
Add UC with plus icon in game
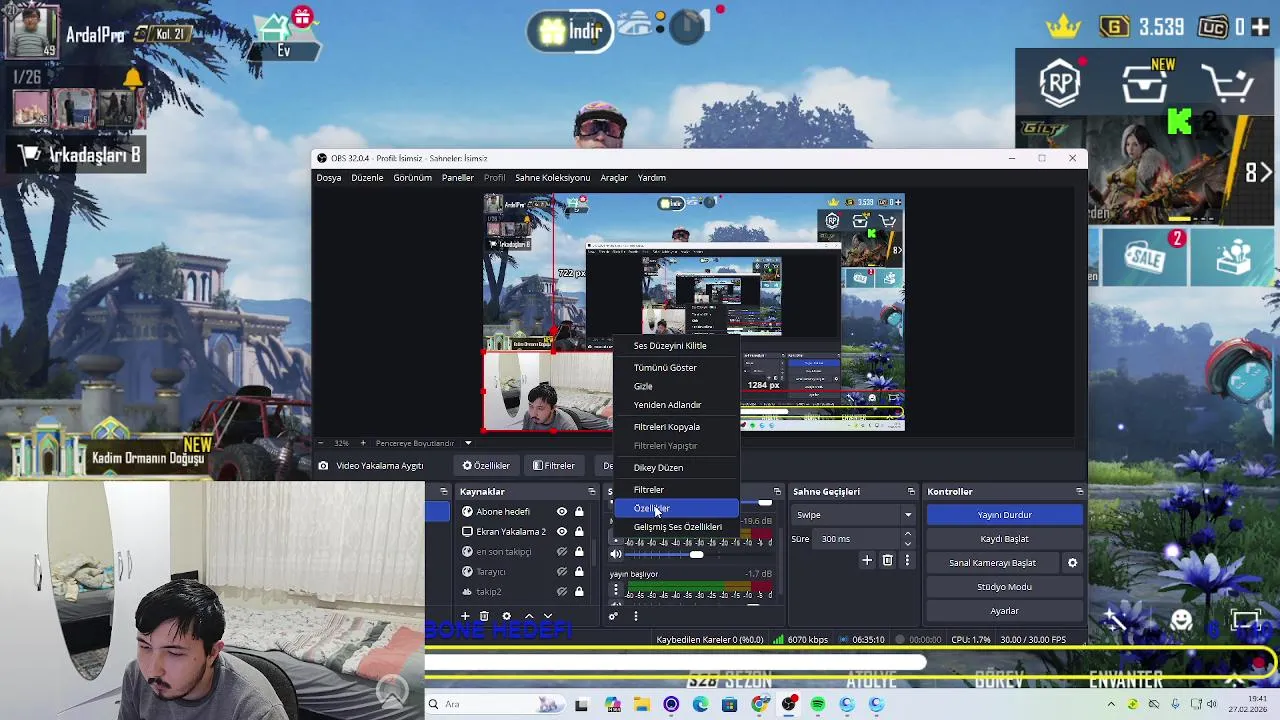point(1261,27)
